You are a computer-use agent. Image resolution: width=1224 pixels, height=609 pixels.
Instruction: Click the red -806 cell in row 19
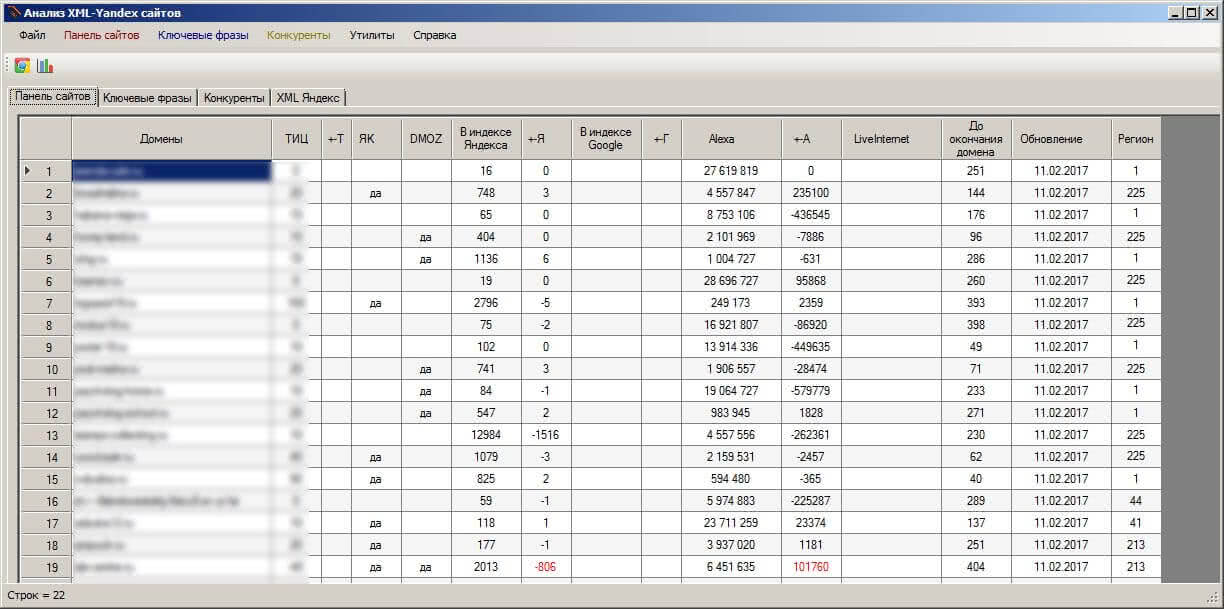pos(546,567)
